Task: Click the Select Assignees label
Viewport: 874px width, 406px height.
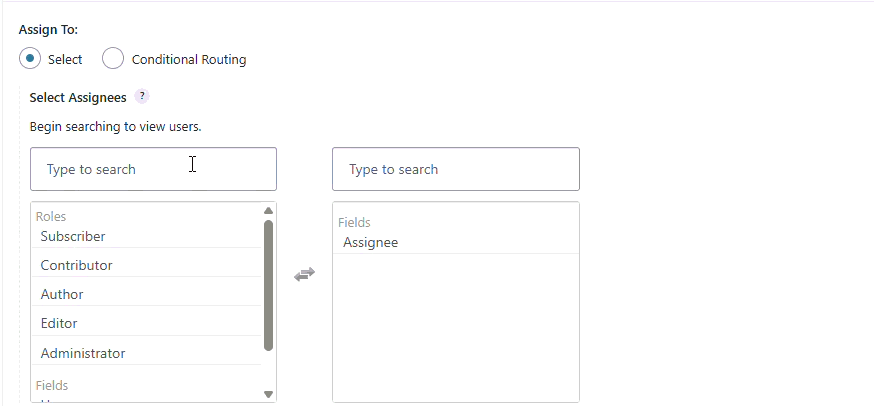Action: (x=78, y=98)
